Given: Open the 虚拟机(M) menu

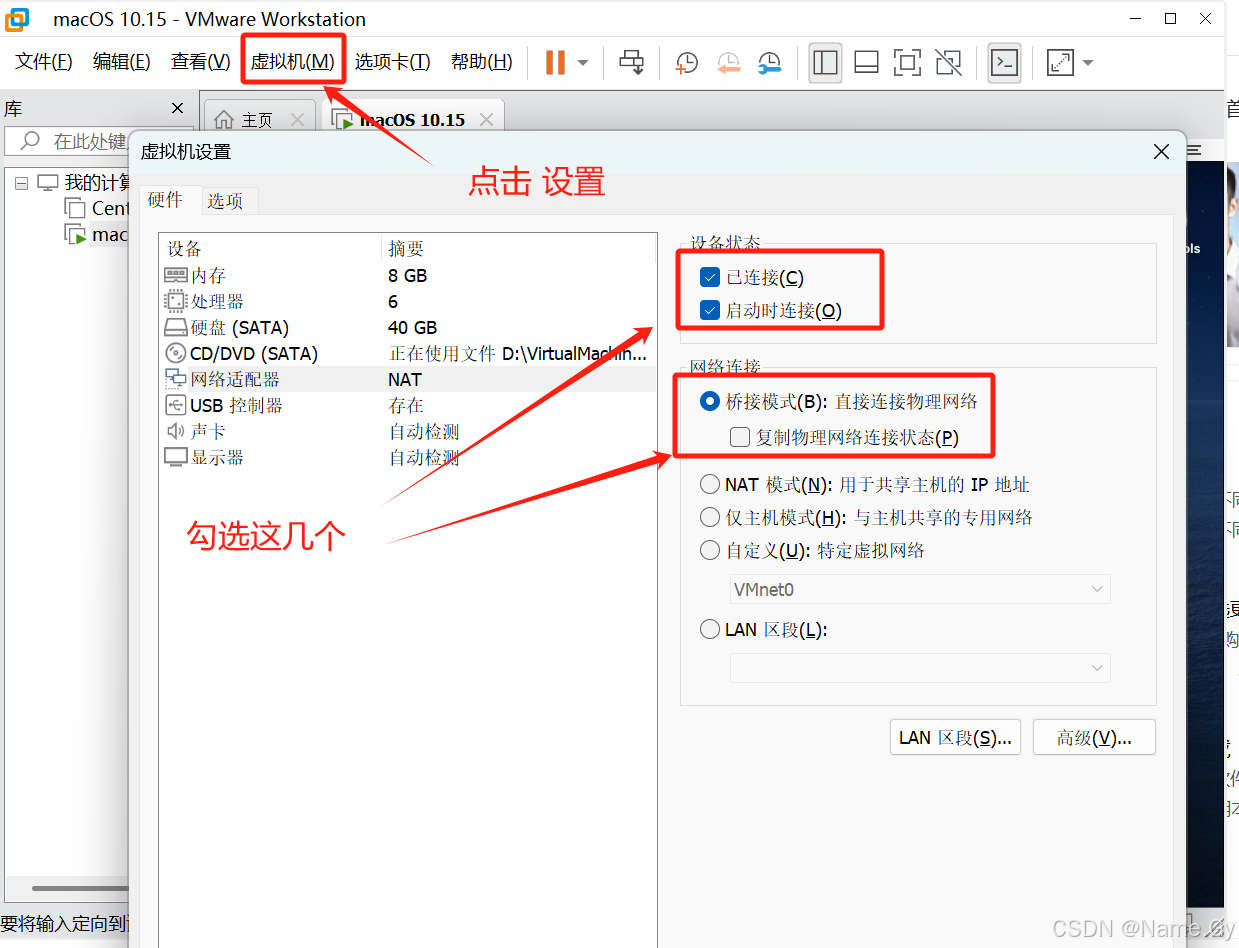Looking at the screenshot, I should pos(293,62).
